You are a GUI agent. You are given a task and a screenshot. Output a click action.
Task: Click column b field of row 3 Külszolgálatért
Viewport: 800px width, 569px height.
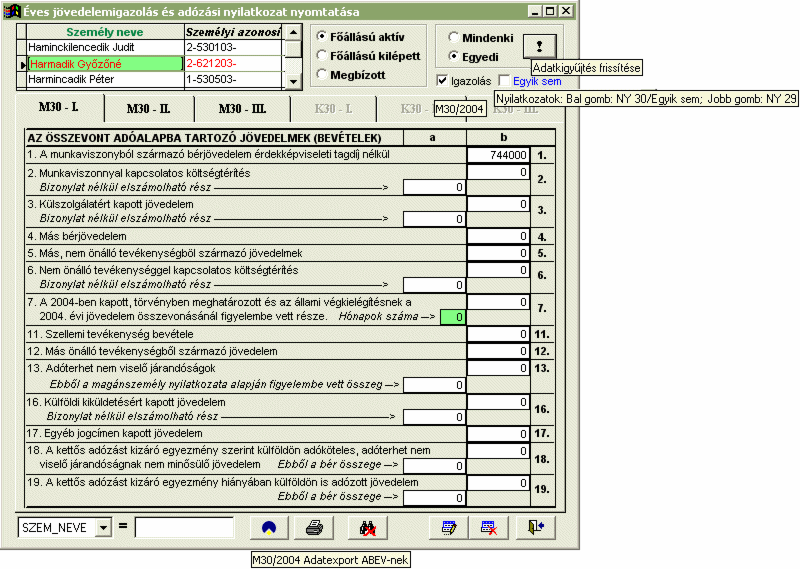498,204
